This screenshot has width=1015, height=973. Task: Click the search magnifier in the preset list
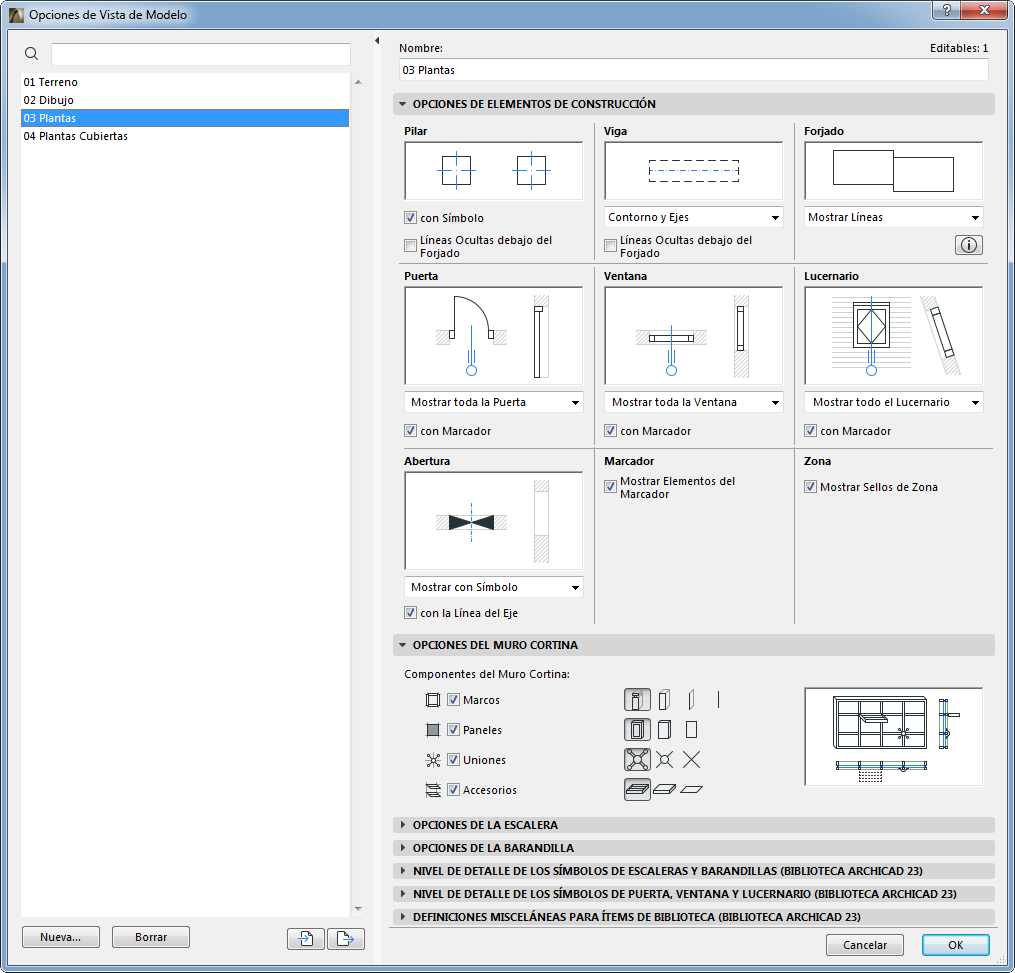click(31, 53)
